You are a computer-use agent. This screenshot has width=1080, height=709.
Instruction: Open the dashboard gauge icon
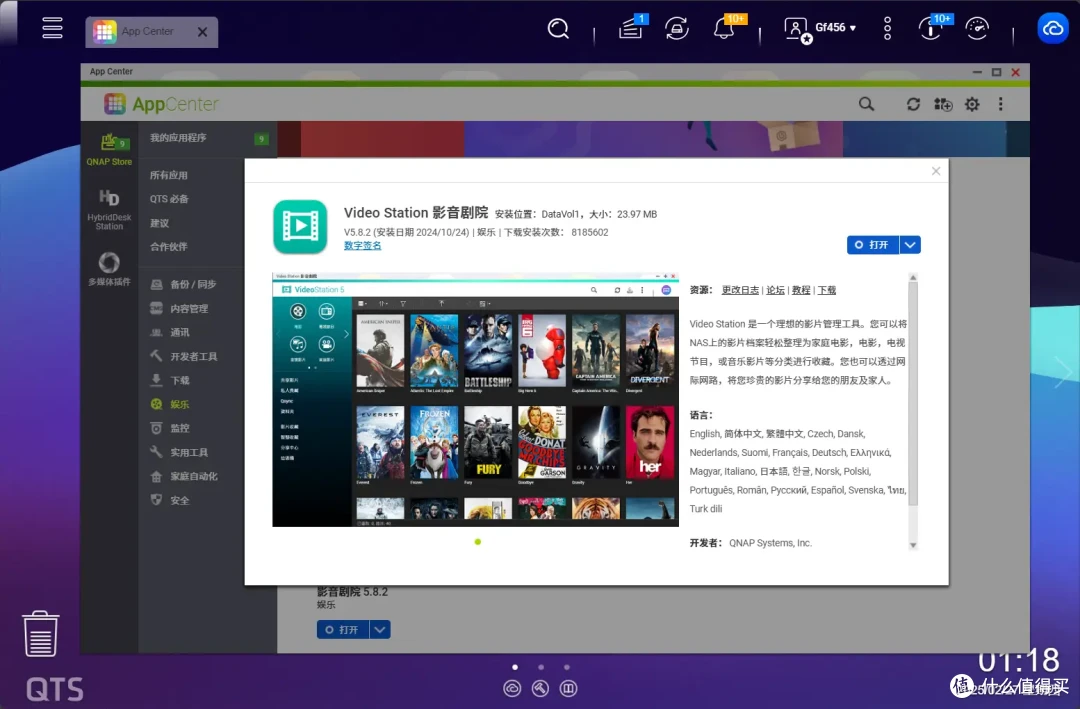977,28
